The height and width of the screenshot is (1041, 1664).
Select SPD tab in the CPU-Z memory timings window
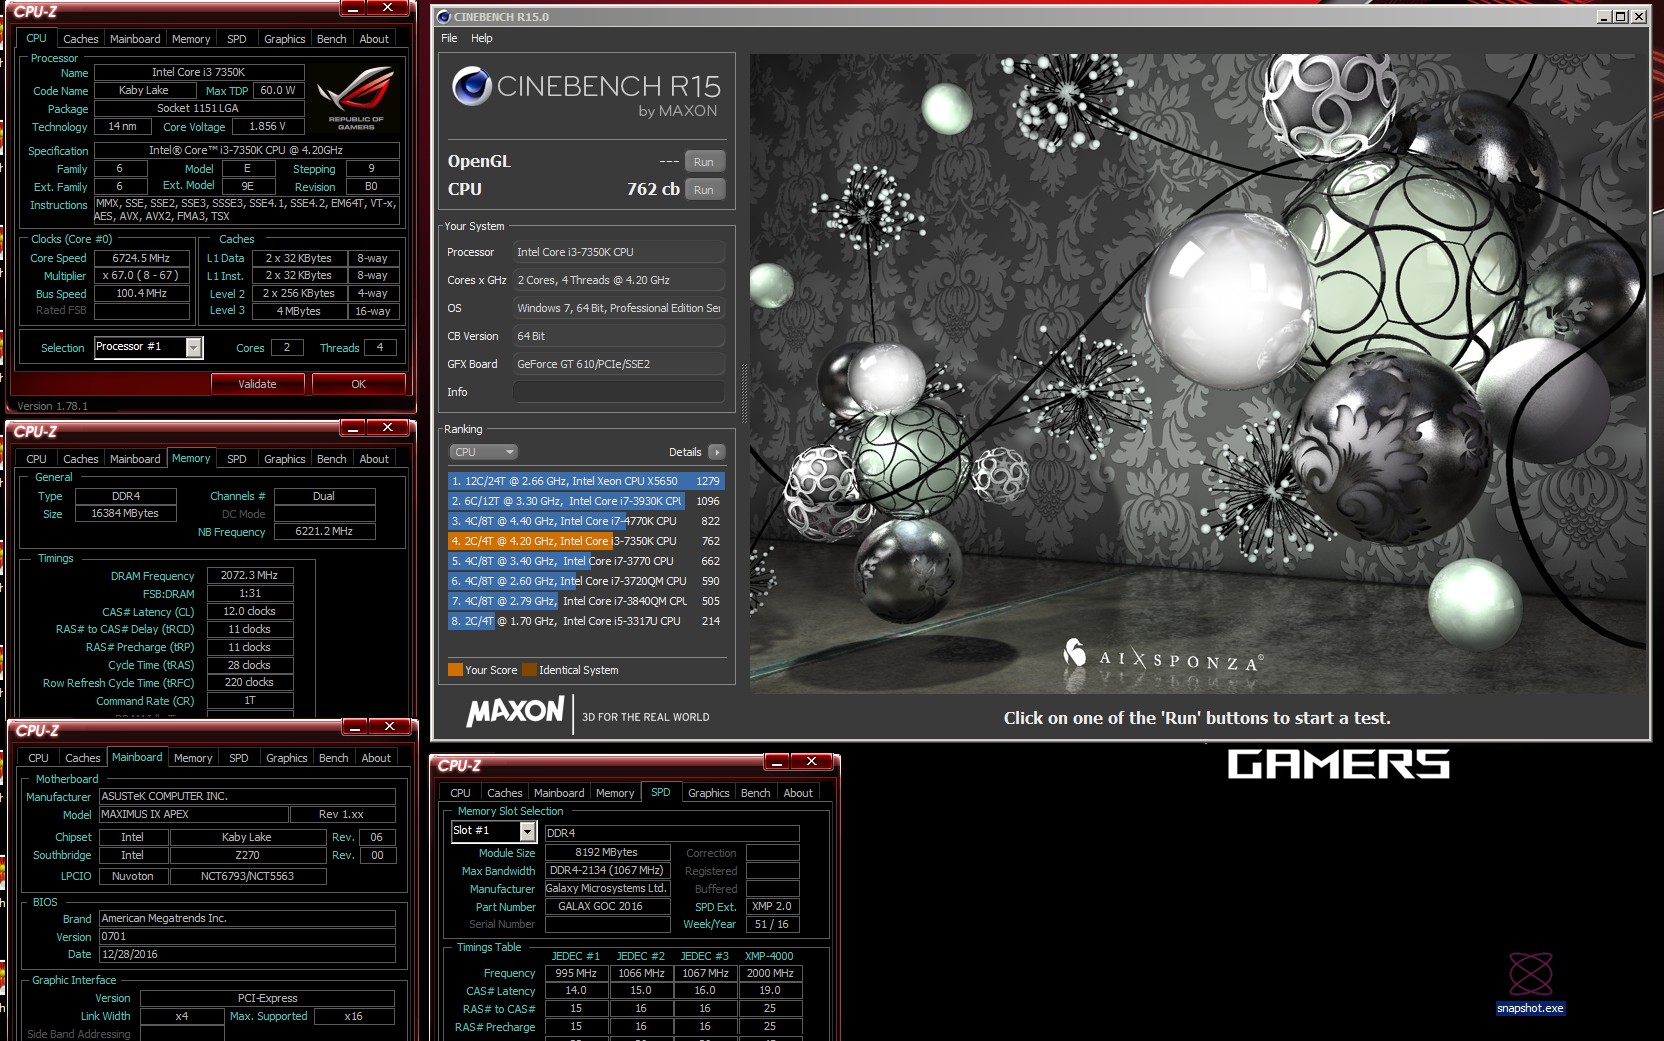coord(236,459)
